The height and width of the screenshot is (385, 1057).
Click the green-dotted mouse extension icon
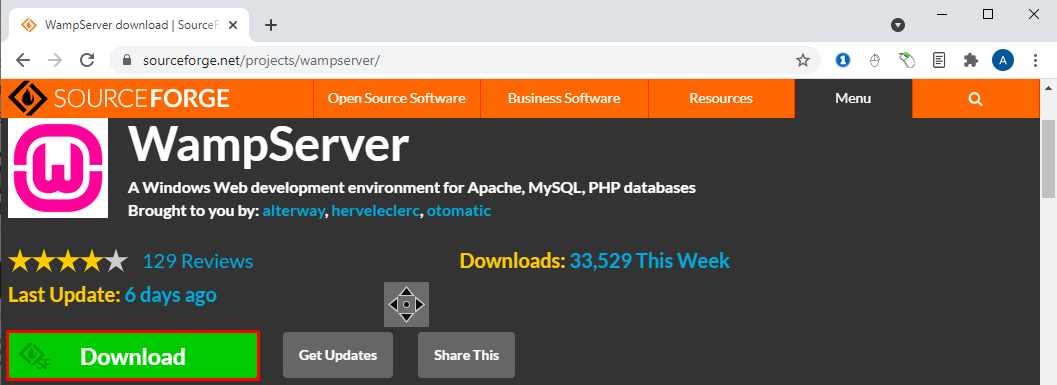(907, 61)
